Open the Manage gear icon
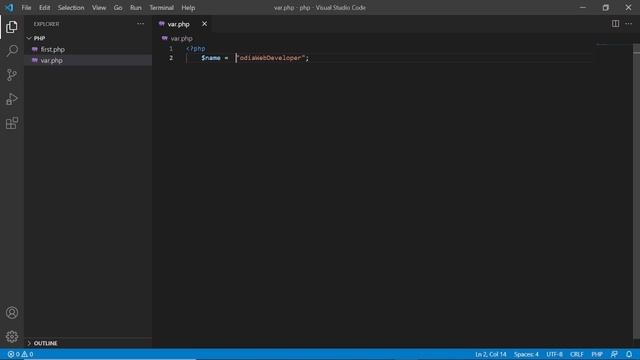The width and height of the screenshot is (640, 360). [x=12, y=336]
